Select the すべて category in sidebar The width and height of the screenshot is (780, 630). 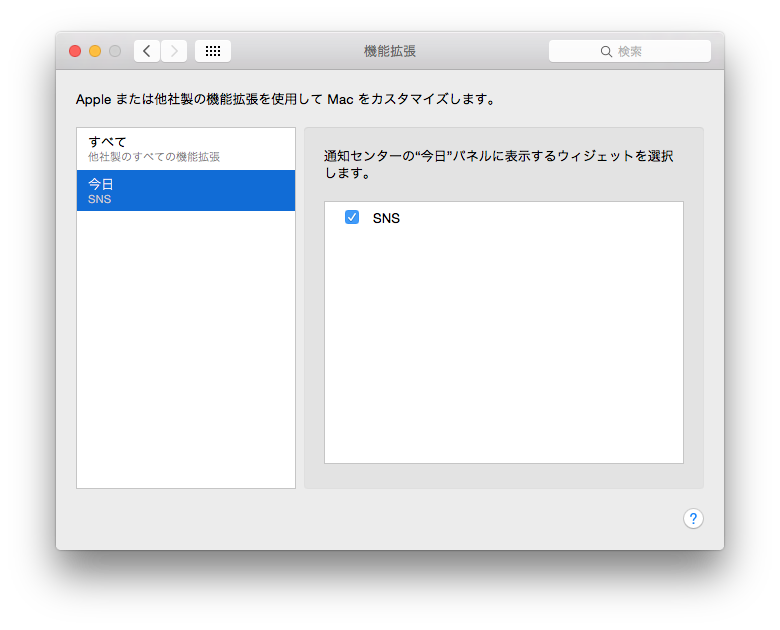(x=186, y=149)
